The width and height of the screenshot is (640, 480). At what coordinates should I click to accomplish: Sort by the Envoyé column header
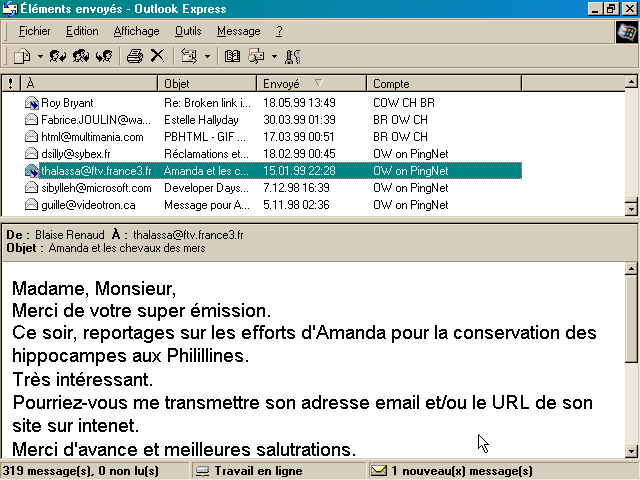coord(312,83)
